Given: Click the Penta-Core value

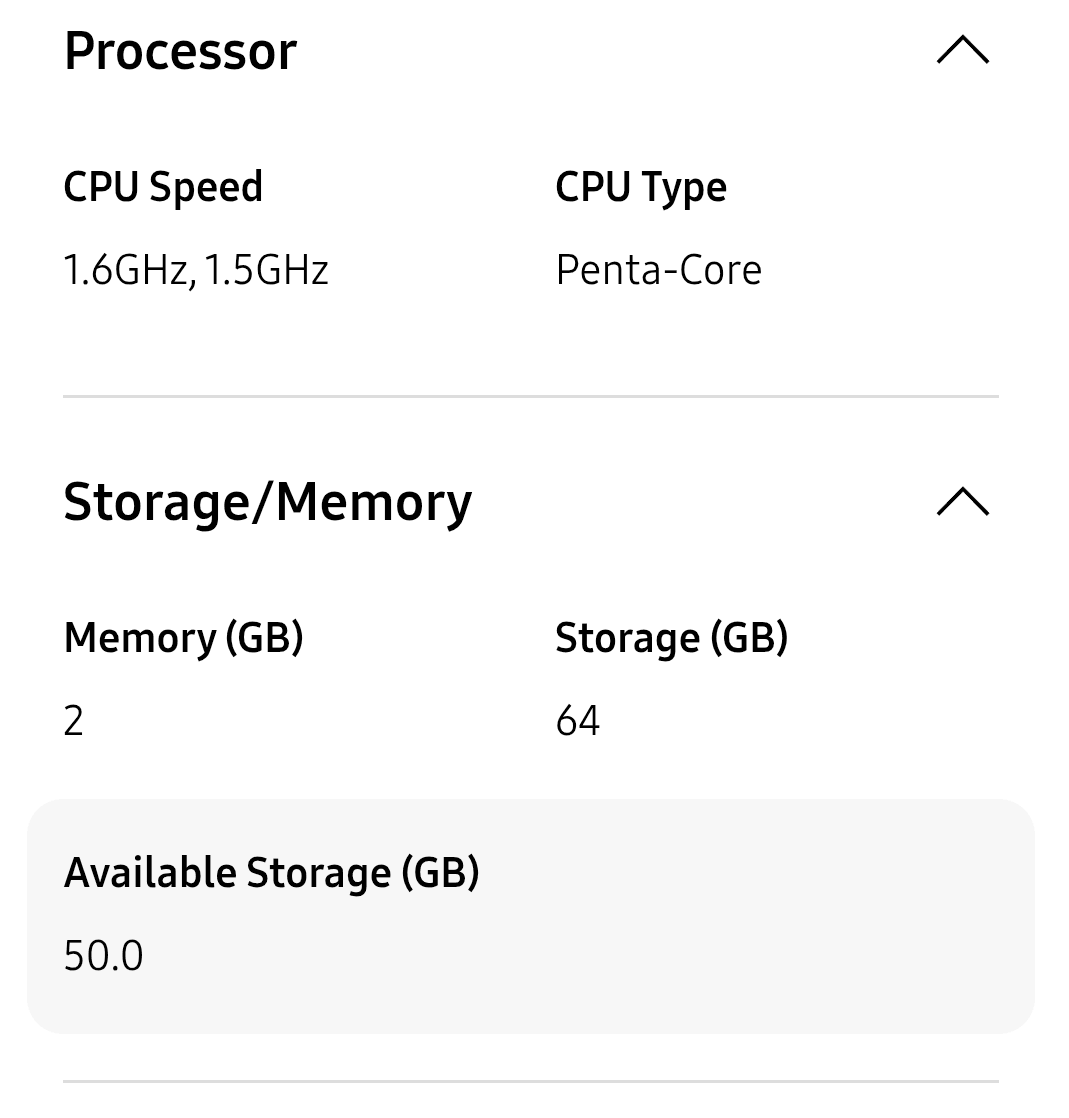Looking at the screenshot, I should 658,270.
